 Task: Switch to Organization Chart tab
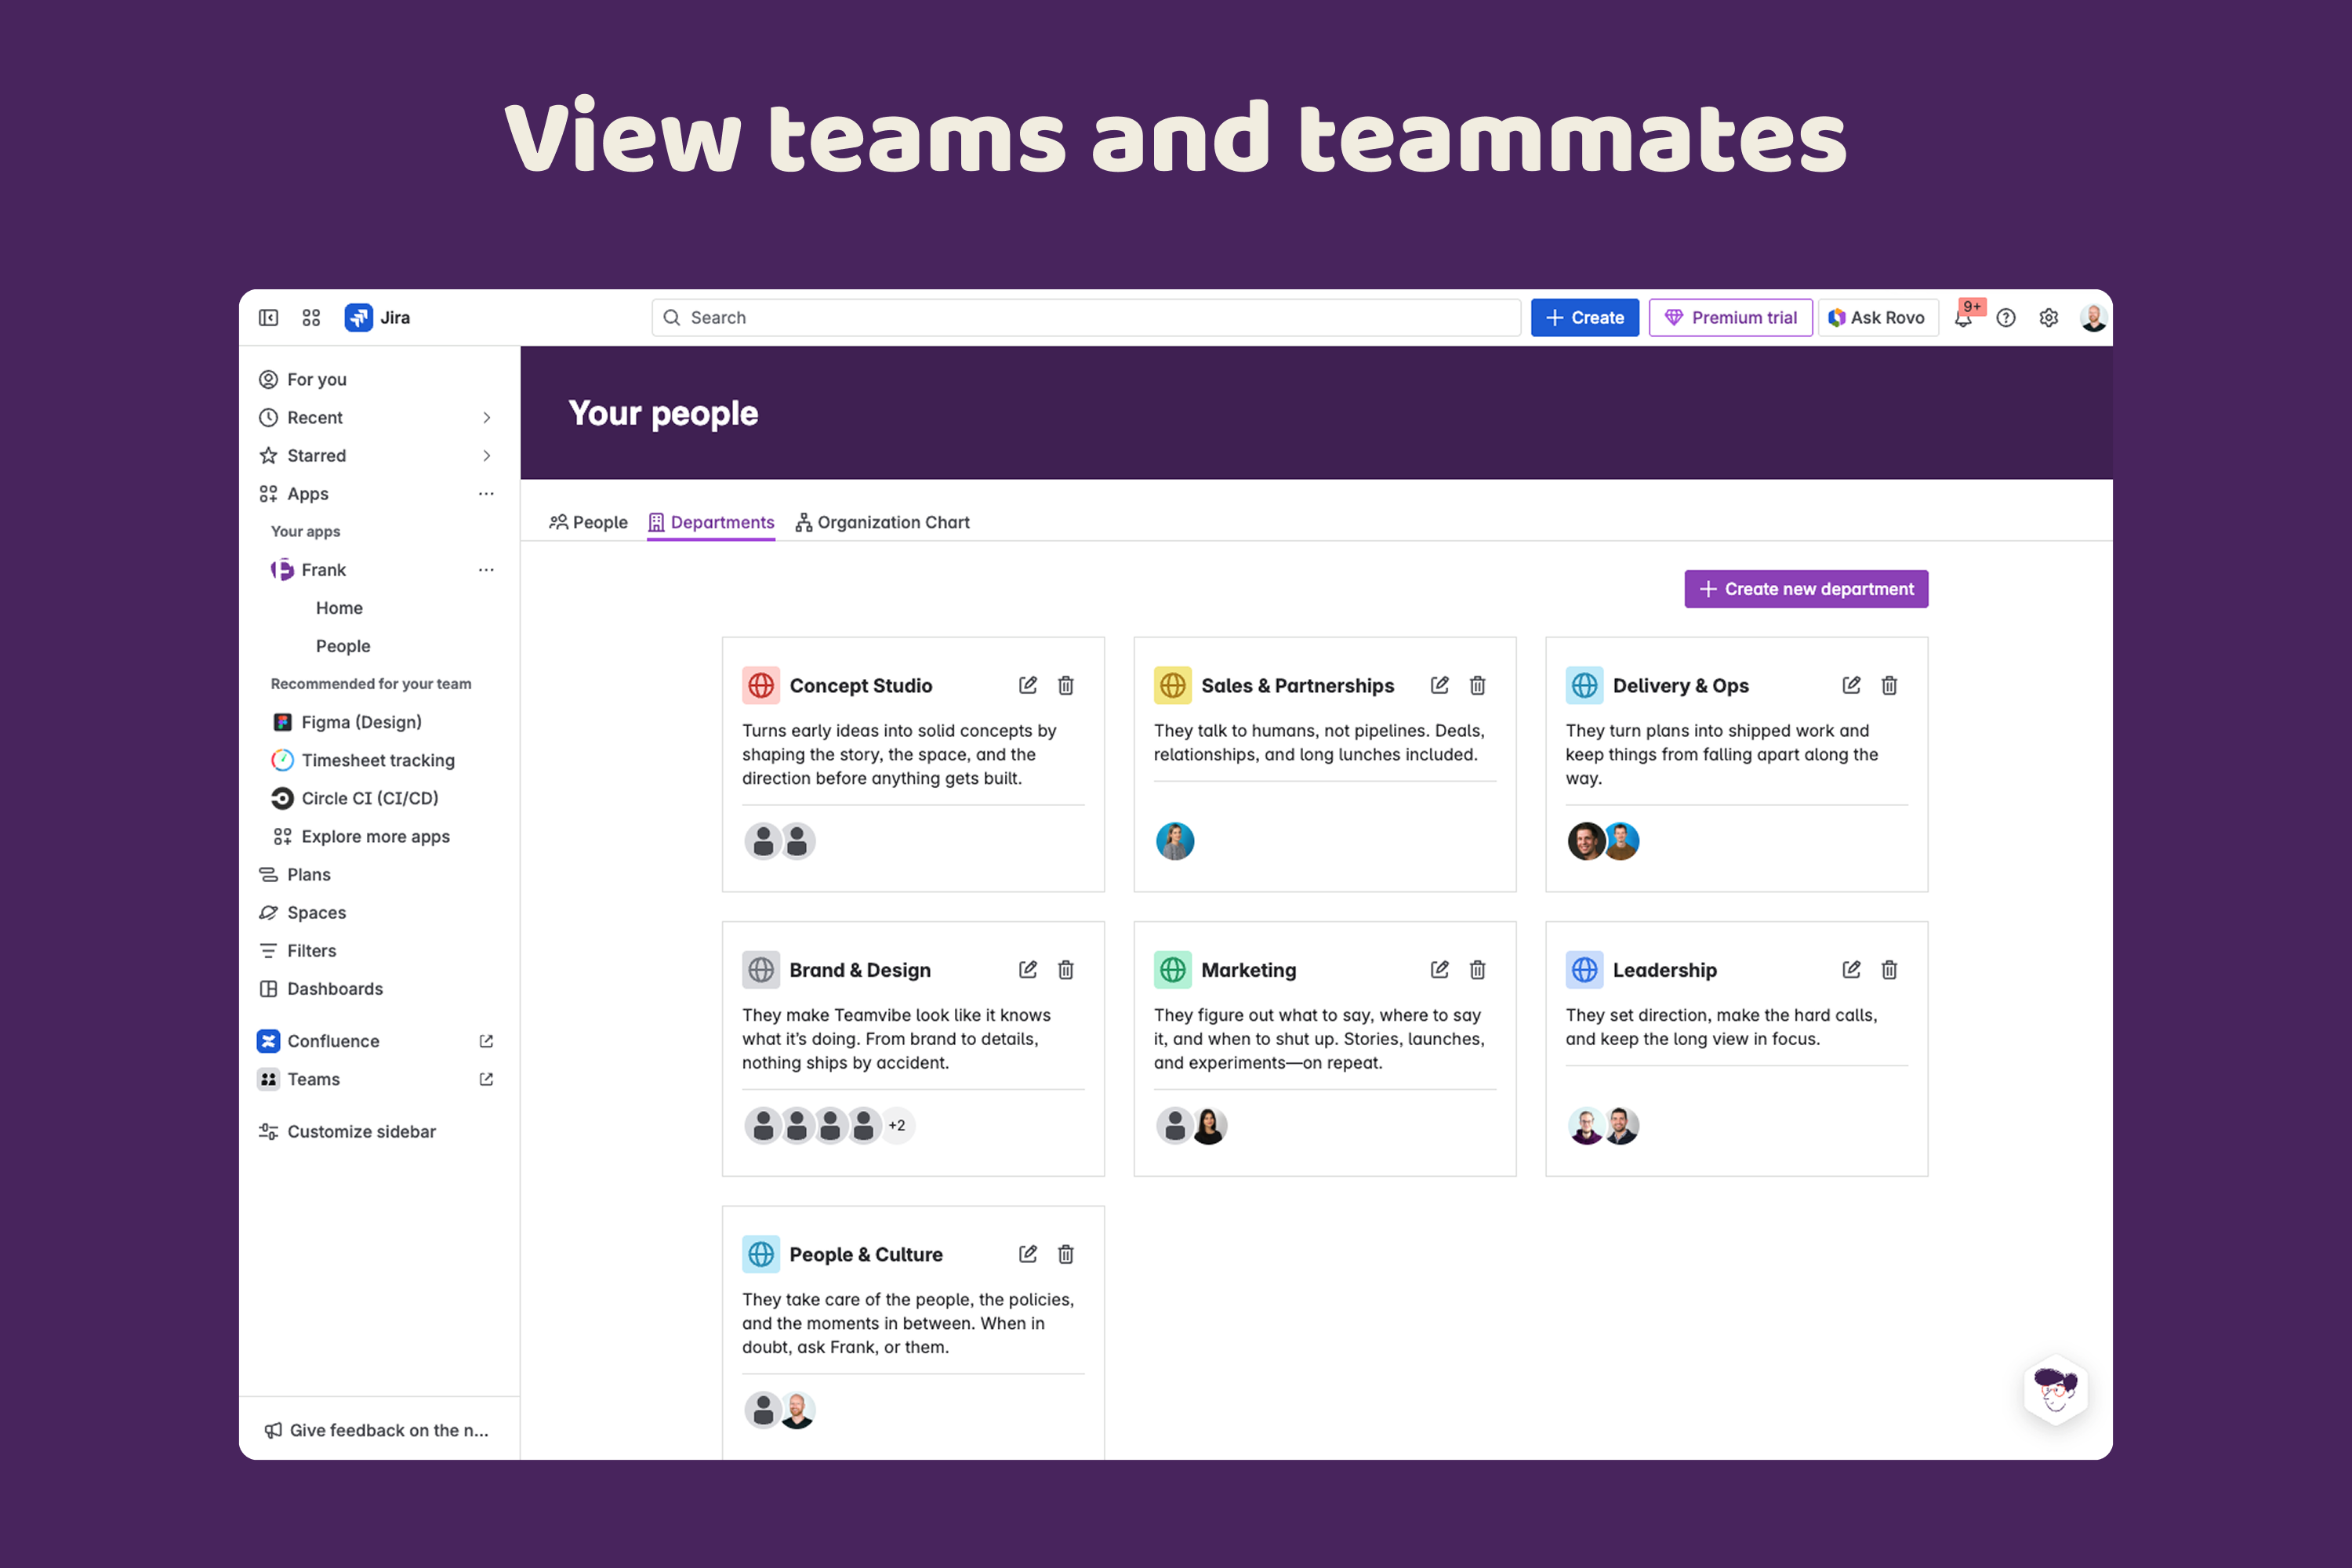point(882,522)
